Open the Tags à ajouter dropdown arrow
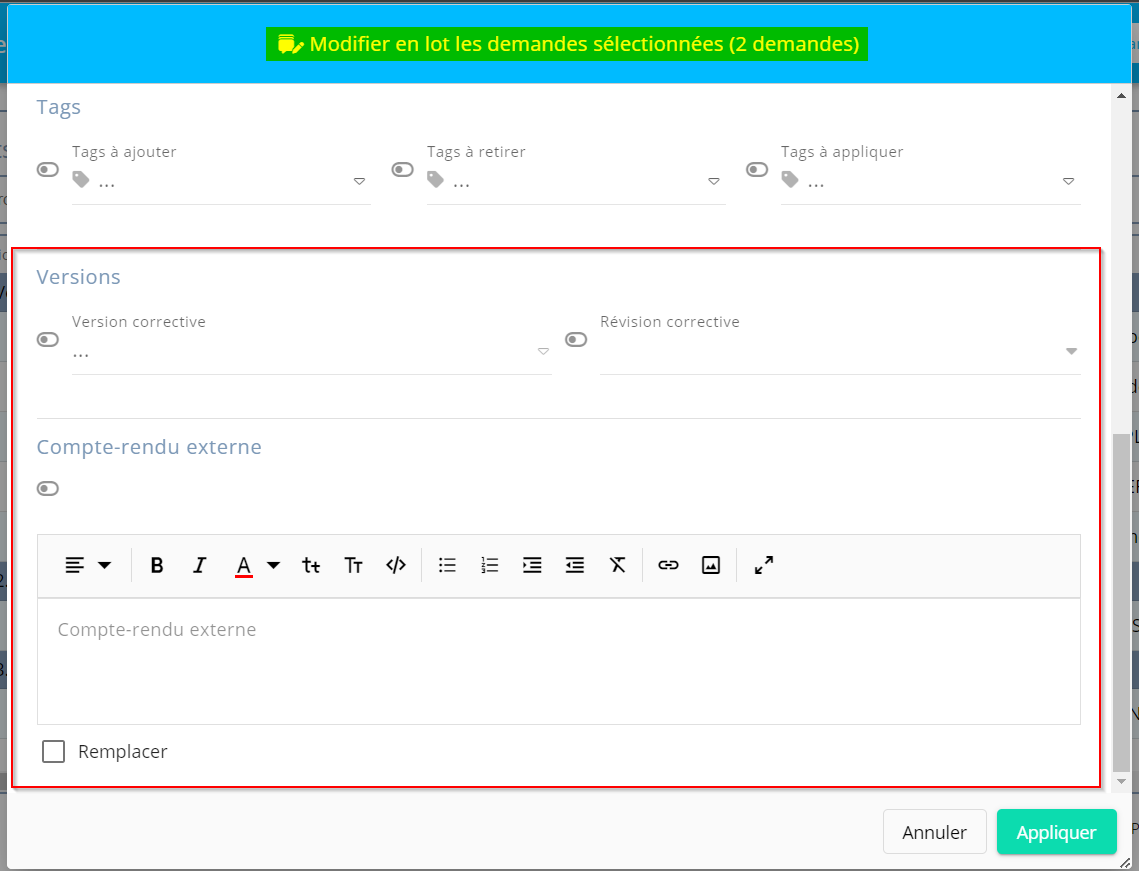This screenshot has height=871, width=1139. [359, 182]
